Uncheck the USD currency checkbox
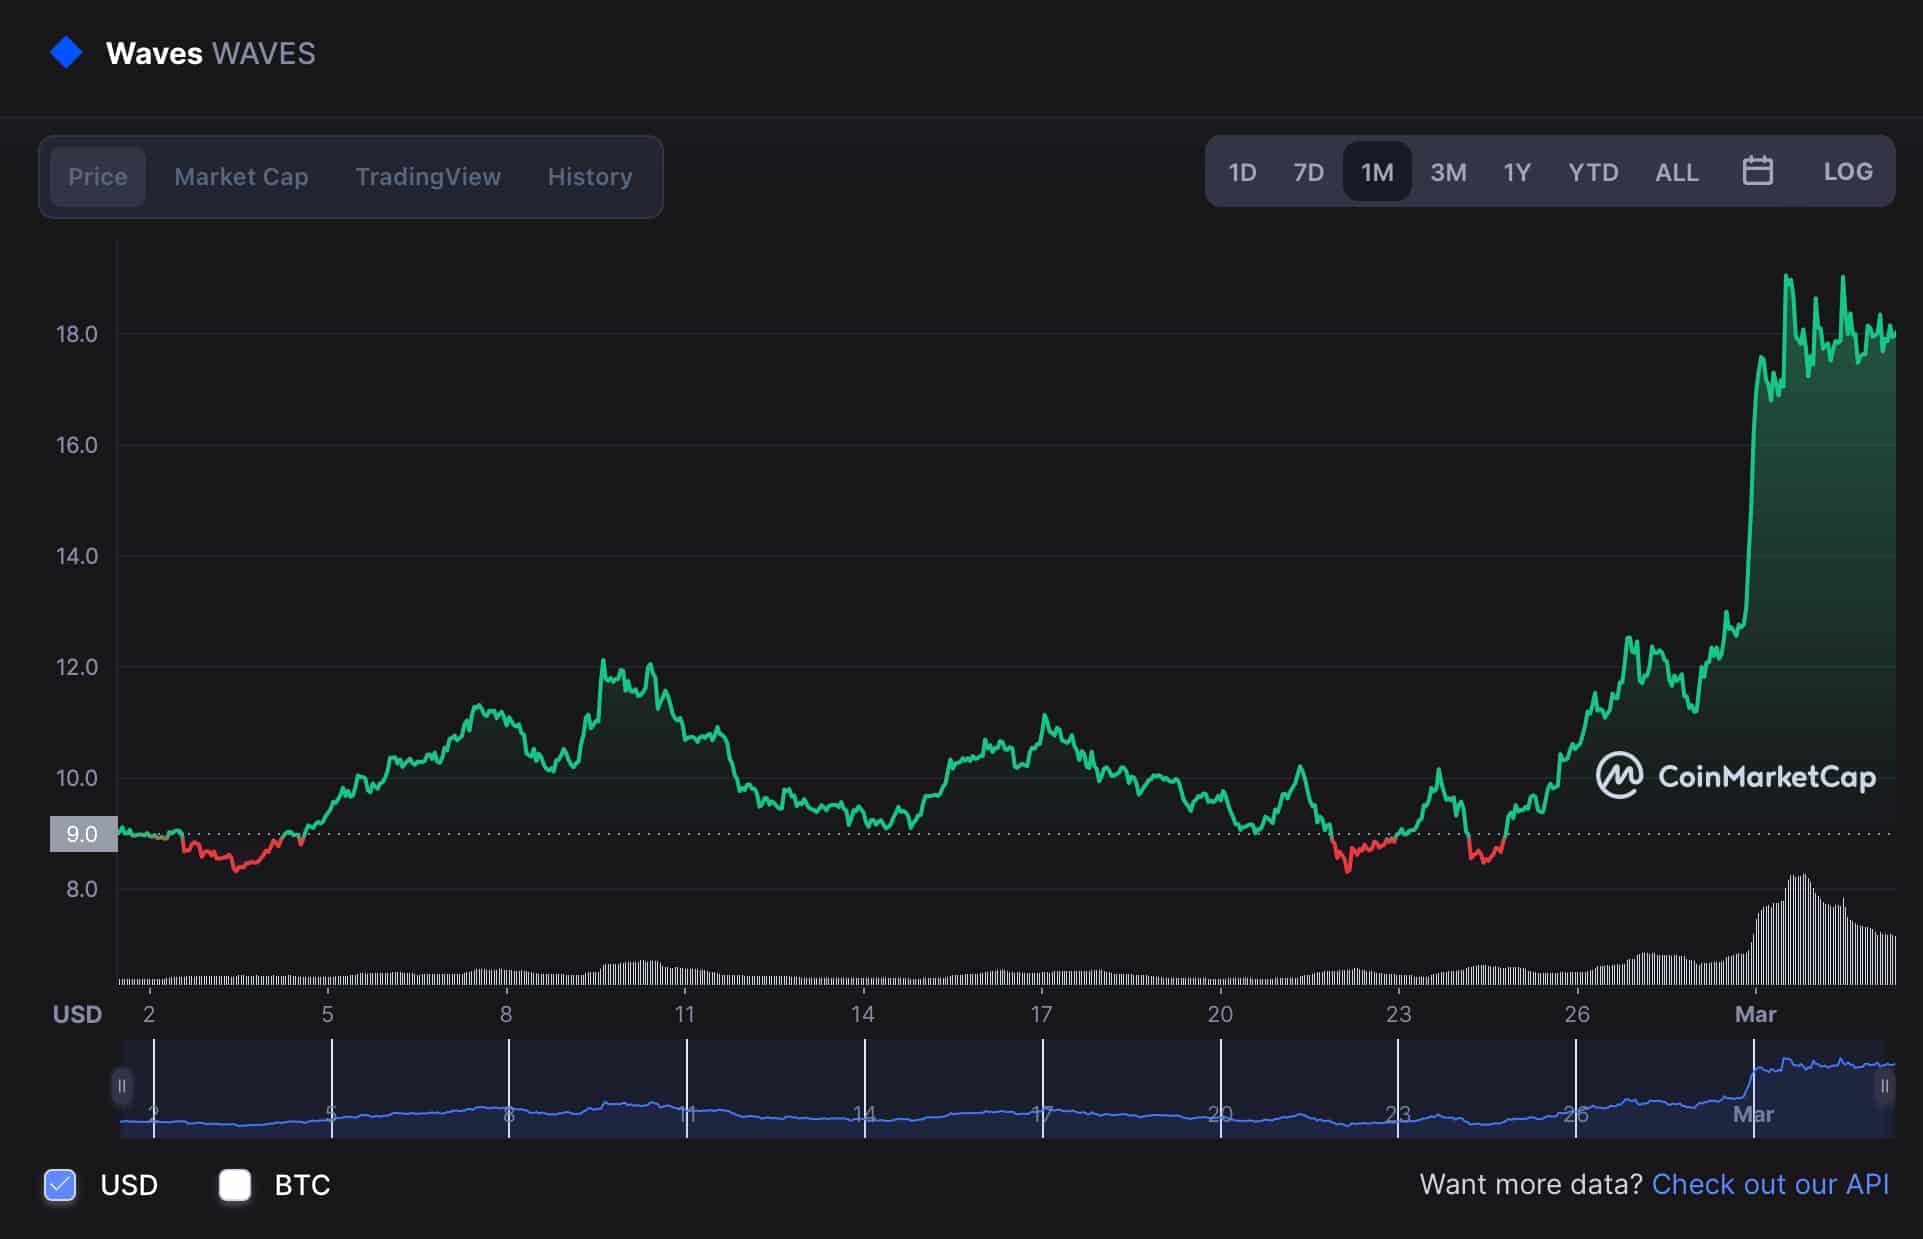Viewport: 1923px width, 1239px height. (x=61, y=1185)
